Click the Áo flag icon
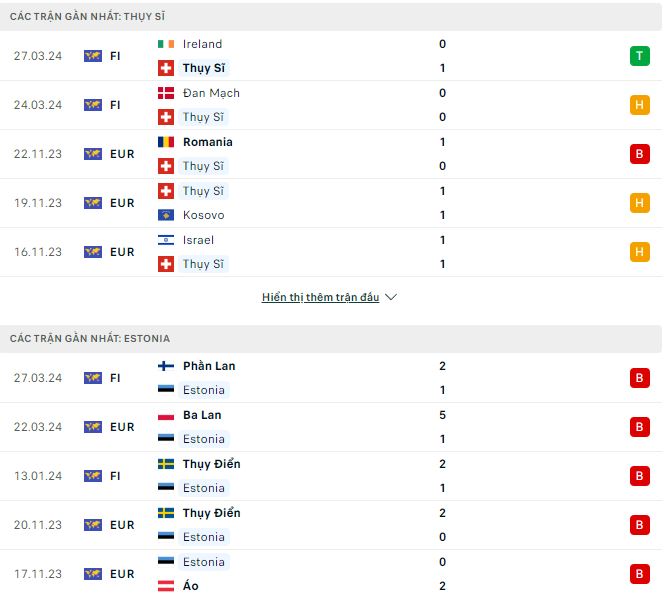This screenshot has width=667, height=597. tap(166, 586)
